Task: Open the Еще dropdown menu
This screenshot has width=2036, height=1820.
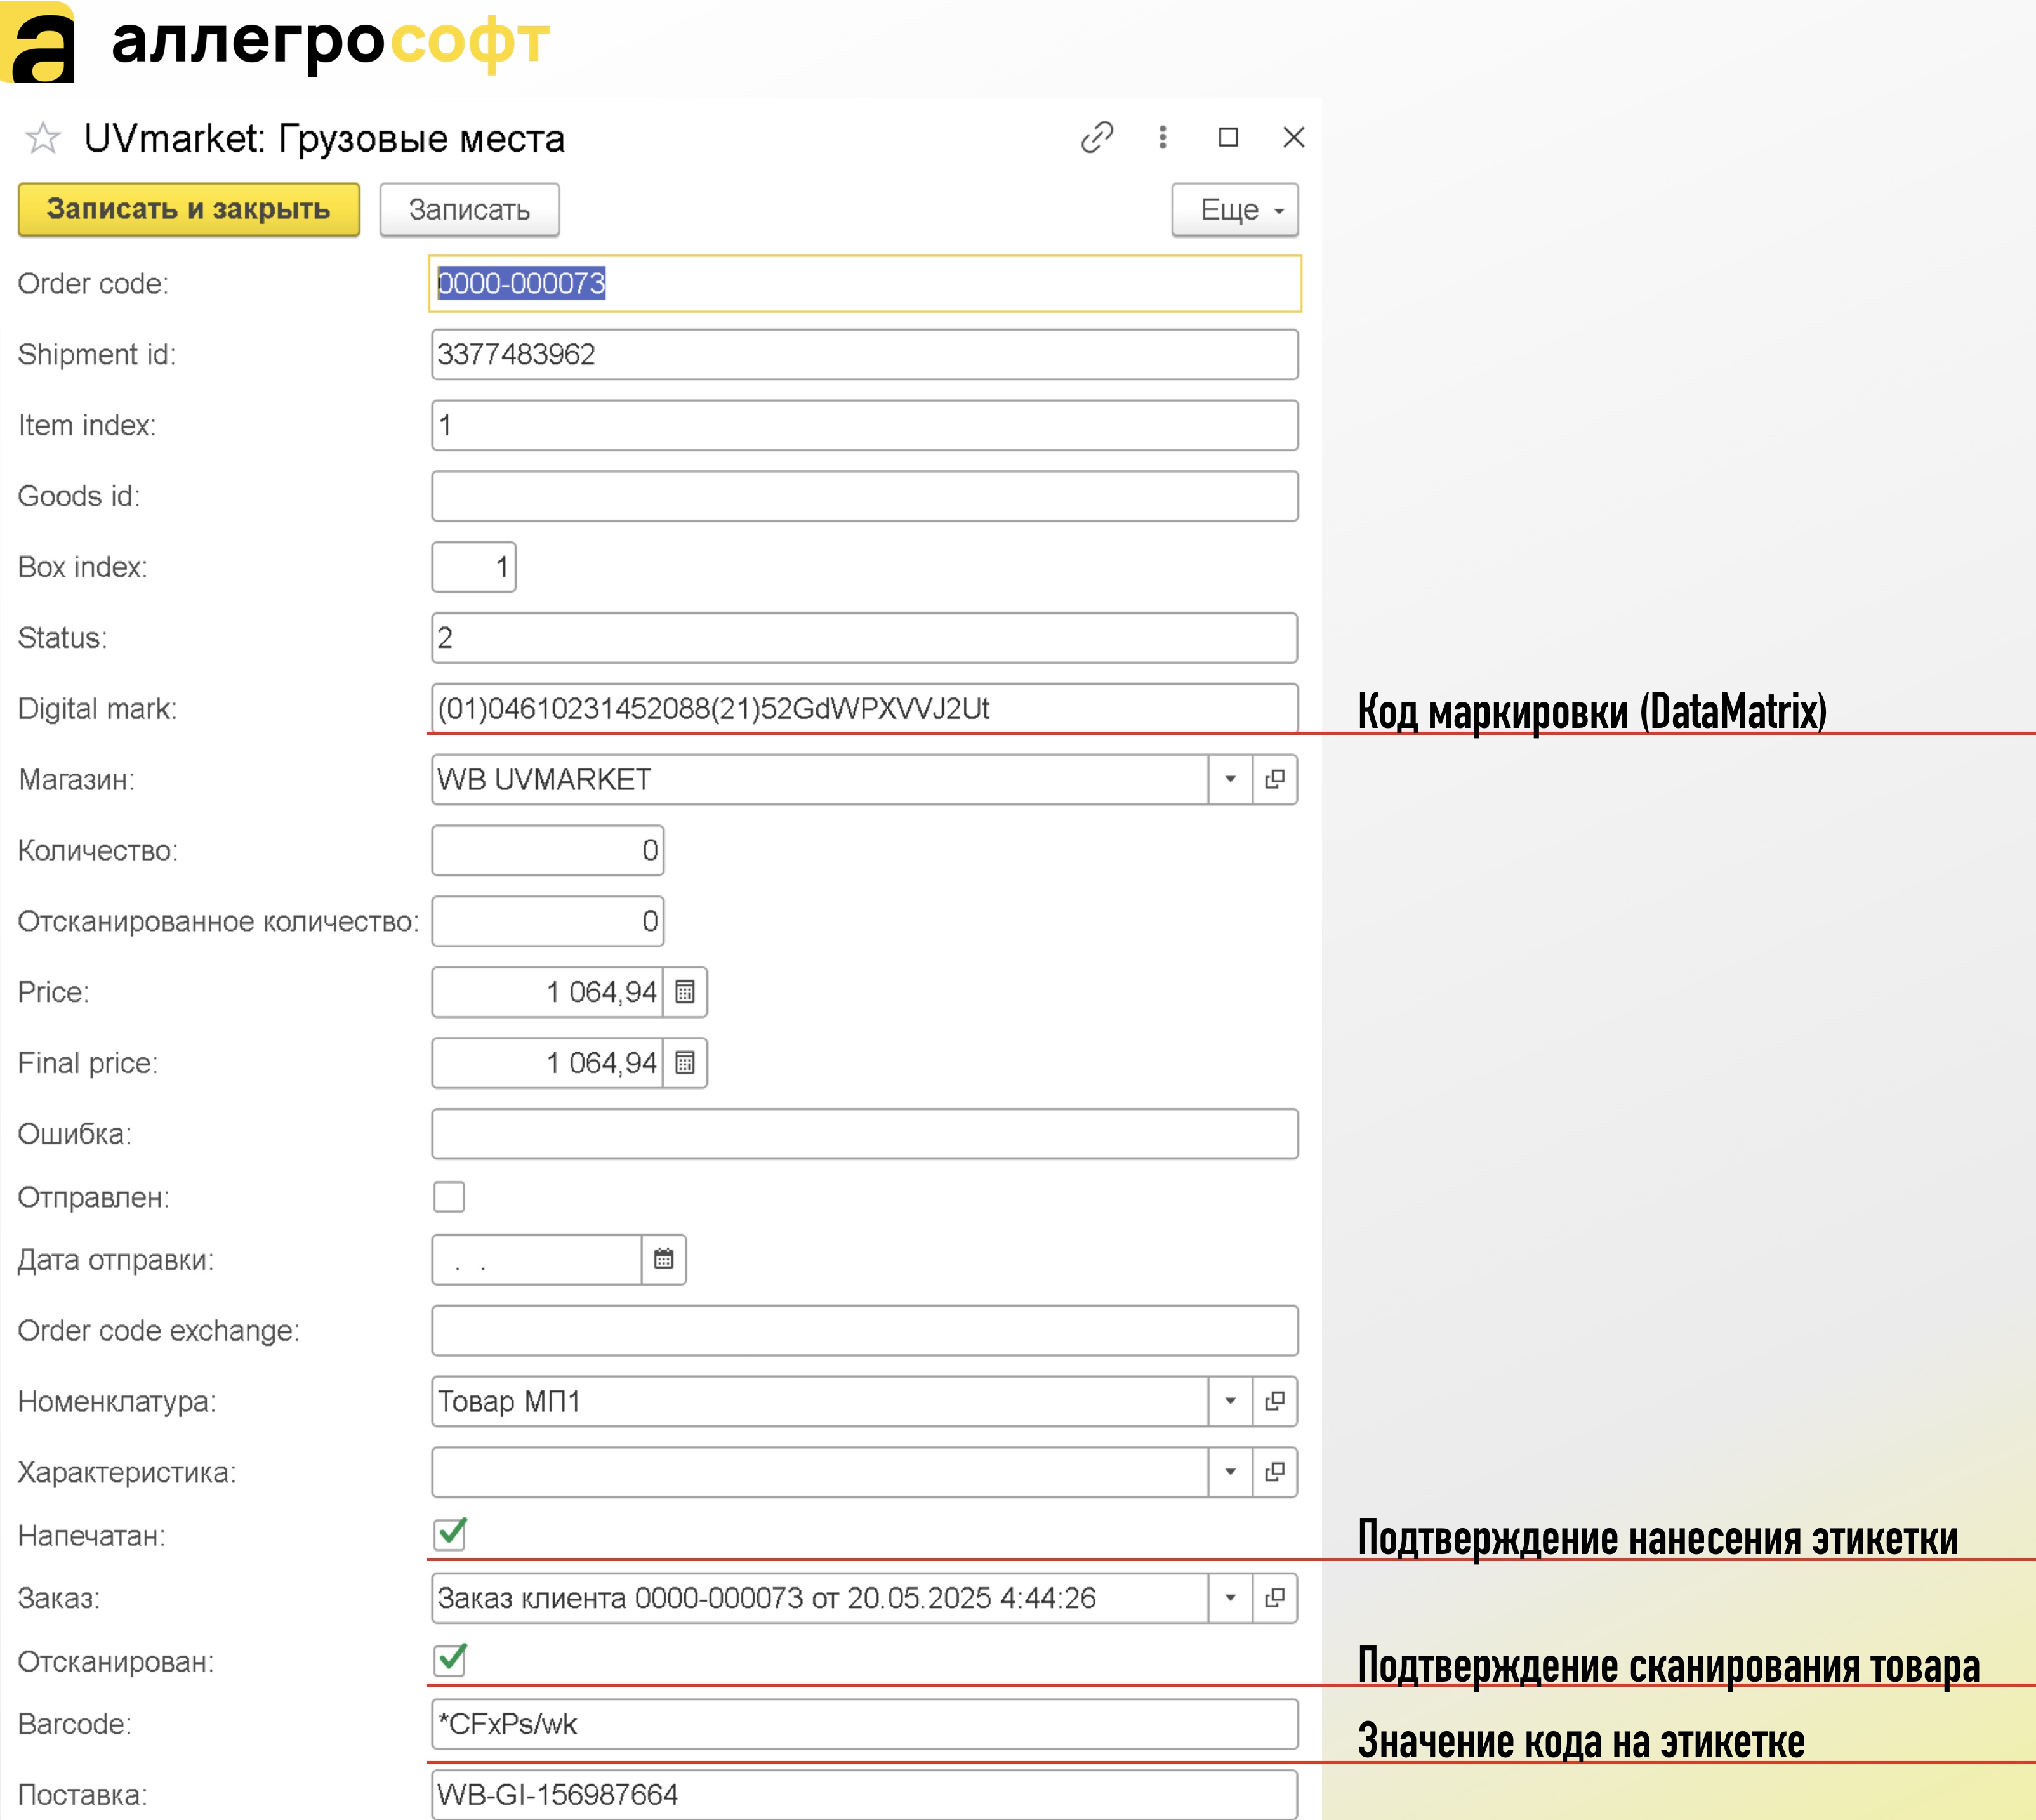Action: [1235, 210]
